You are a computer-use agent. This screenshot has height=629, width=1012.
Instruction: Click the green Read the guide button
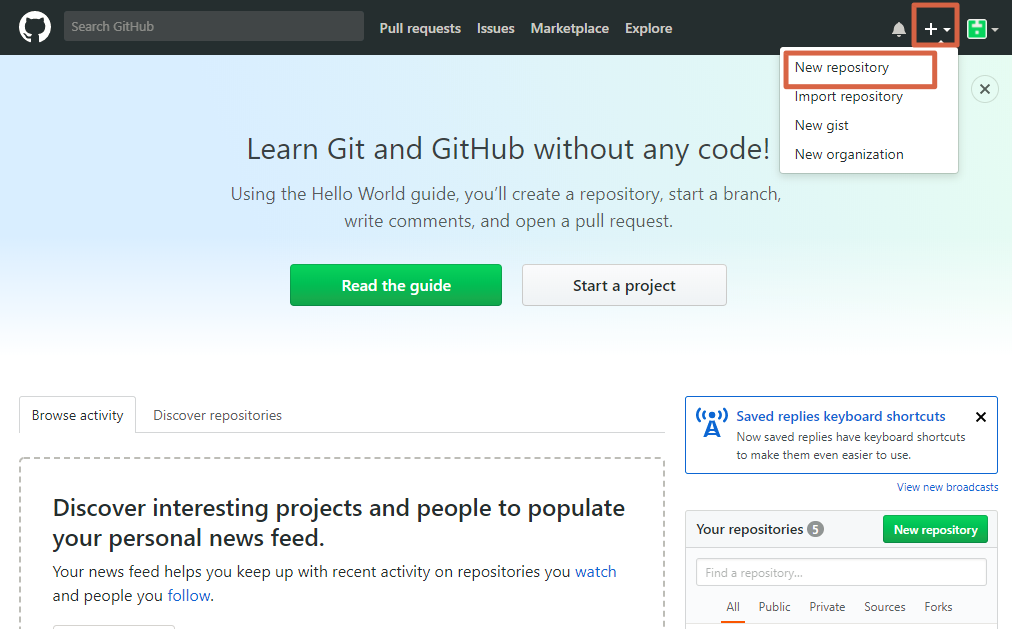(396, 285)
